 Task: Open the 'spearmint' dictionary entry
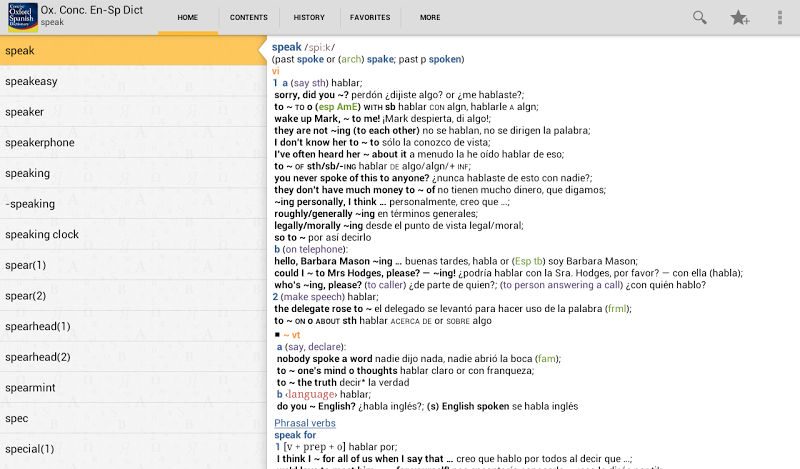click(x=132, y=387)
